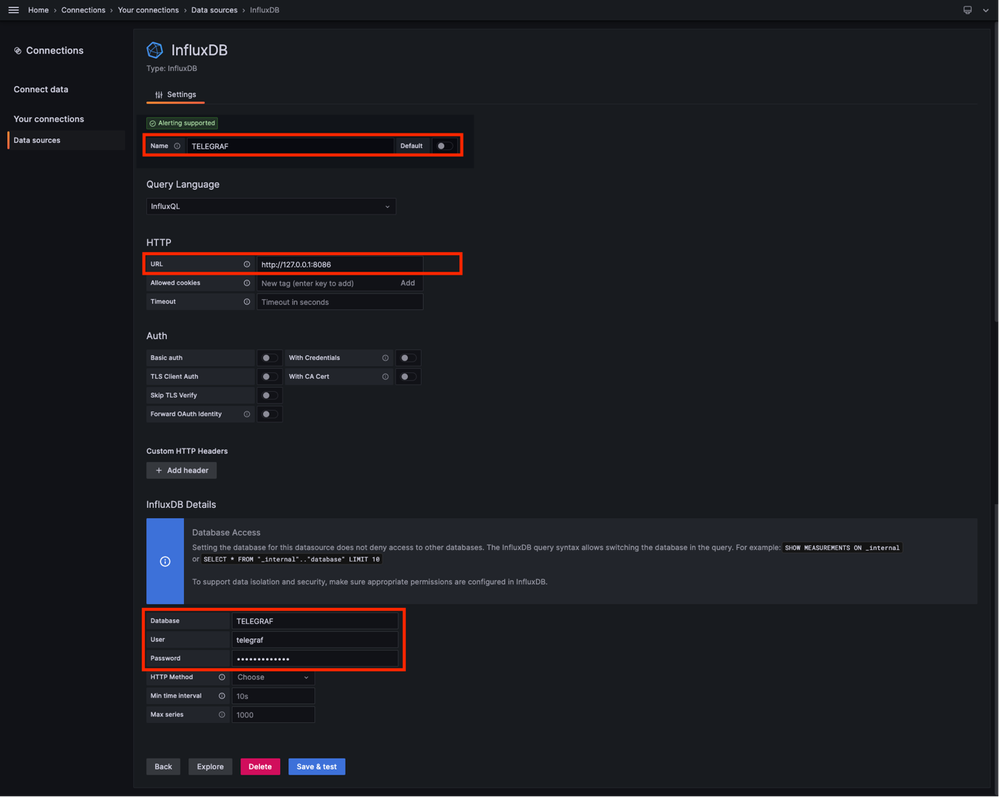Click info icon next to Timeout

point(247,302)
